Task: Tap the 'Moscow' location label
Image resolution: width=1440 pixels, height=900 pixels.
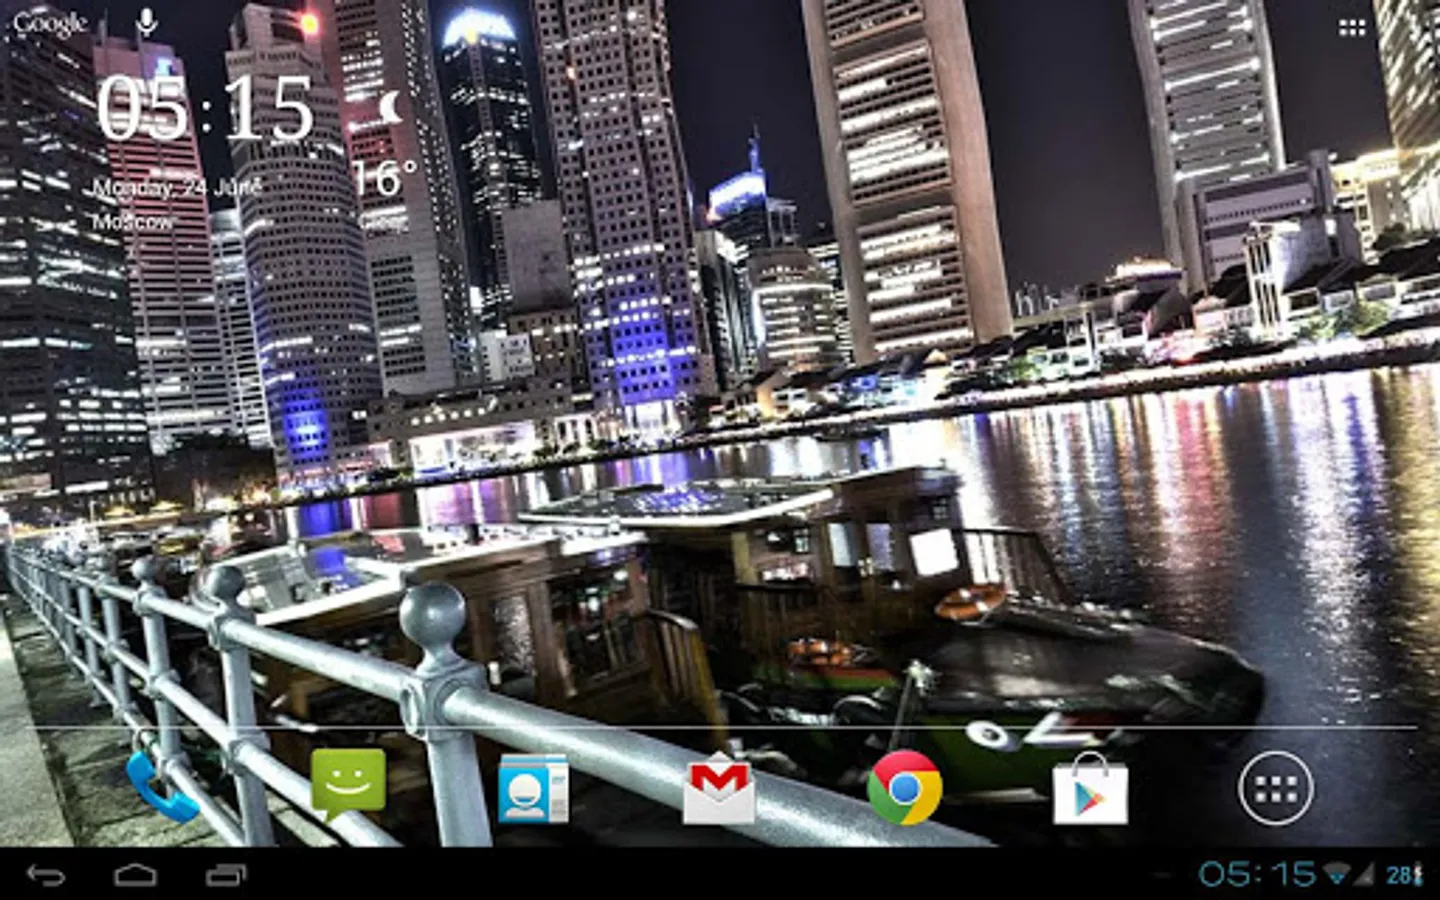Action: pos(132,221)
